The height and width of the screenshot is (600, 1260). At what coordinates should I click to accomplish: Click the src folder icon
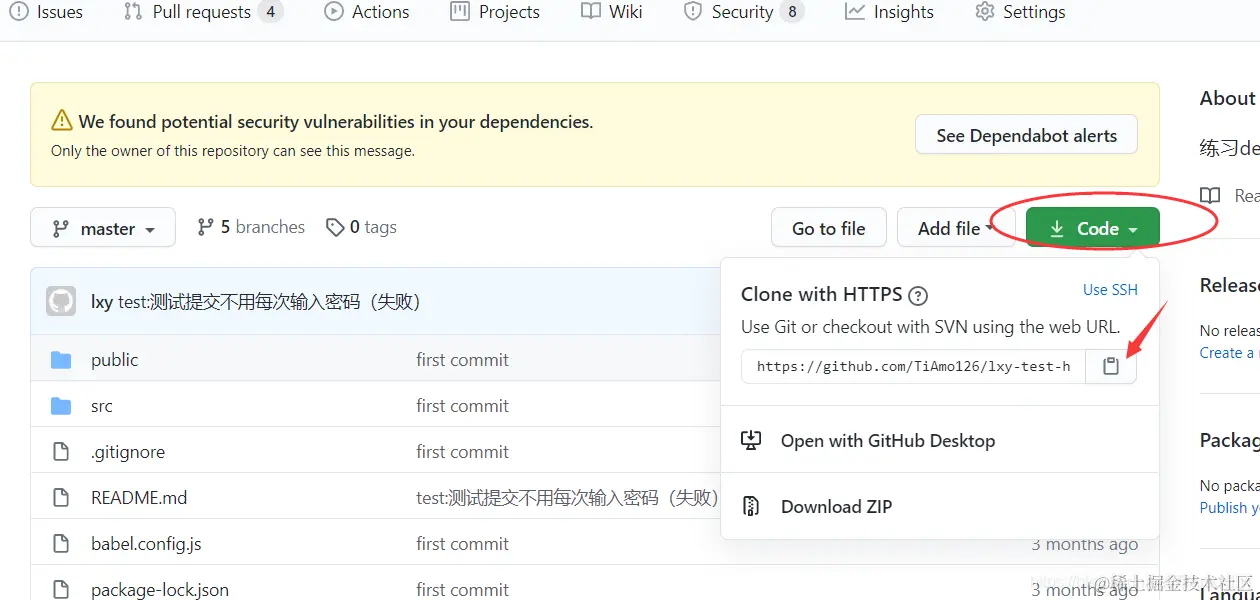[x=61, y=406]
